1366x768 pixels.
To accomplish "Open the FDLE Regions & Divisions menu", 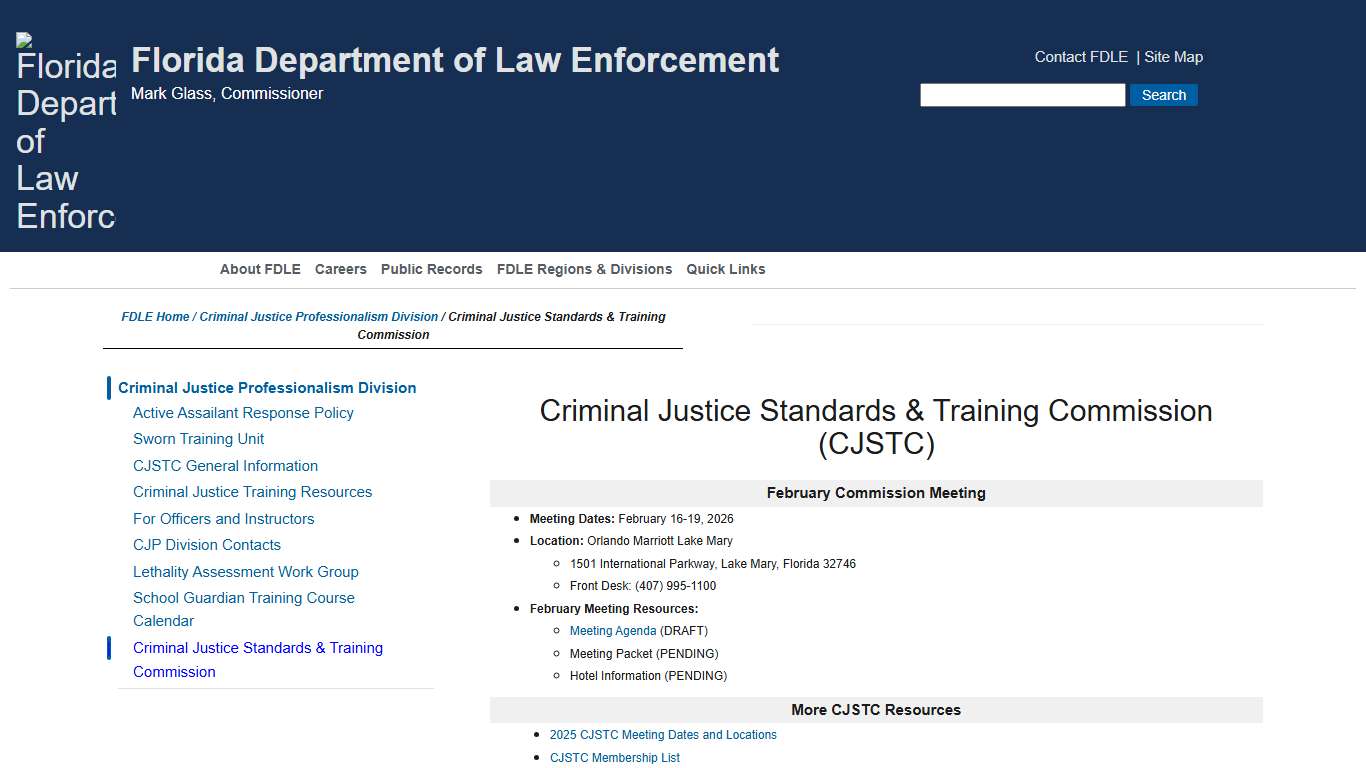I will [584, 269].
